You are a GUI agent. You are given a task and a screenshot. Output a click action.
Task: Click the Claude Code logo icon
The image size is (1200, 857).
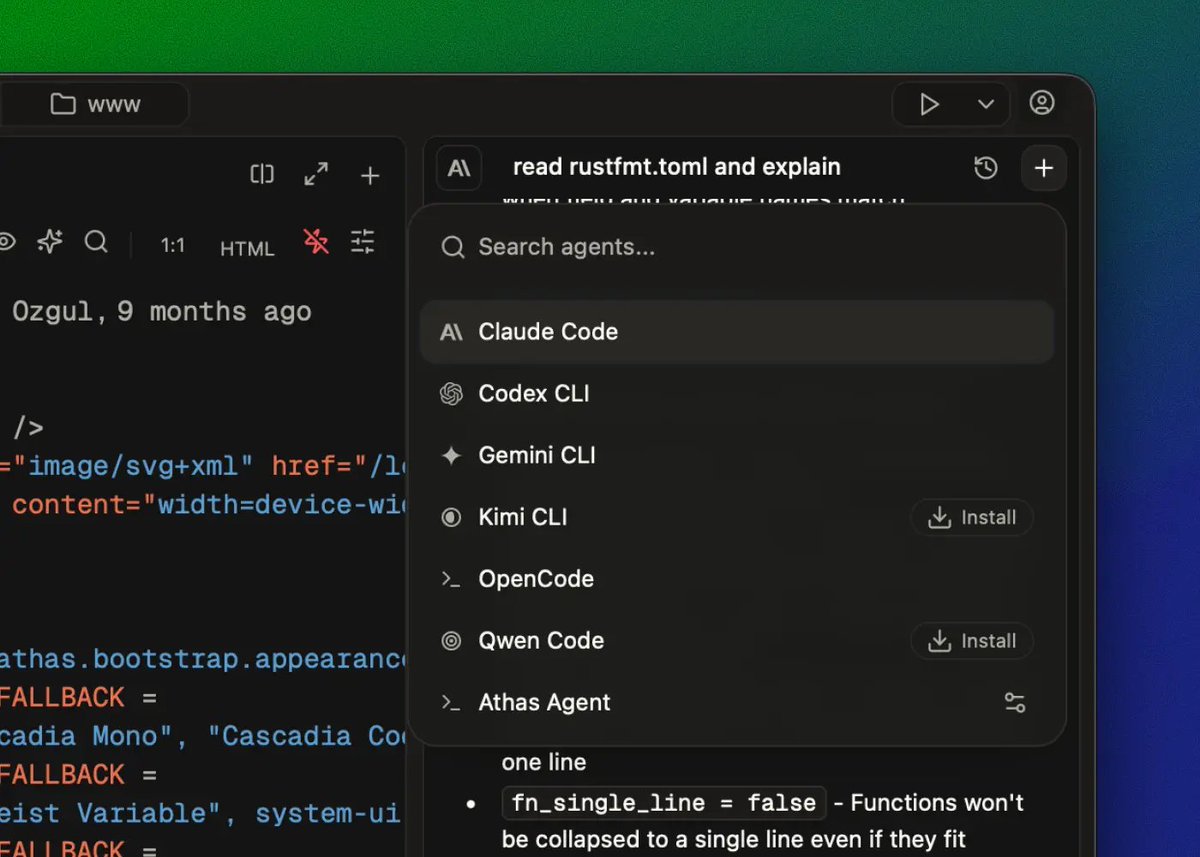click(452, 332)
